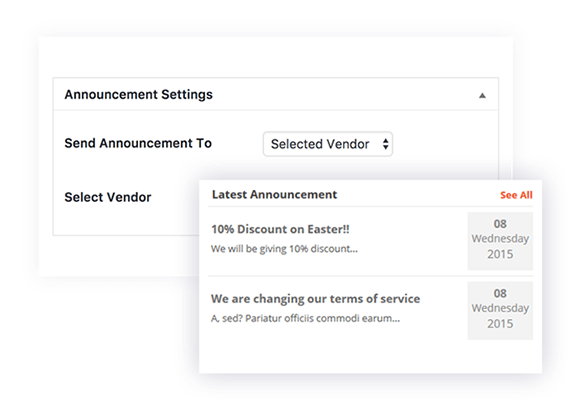Click Wednesday text in second date box
The width and height of the screenshot is (585, 413).
[x=500, y=309]
